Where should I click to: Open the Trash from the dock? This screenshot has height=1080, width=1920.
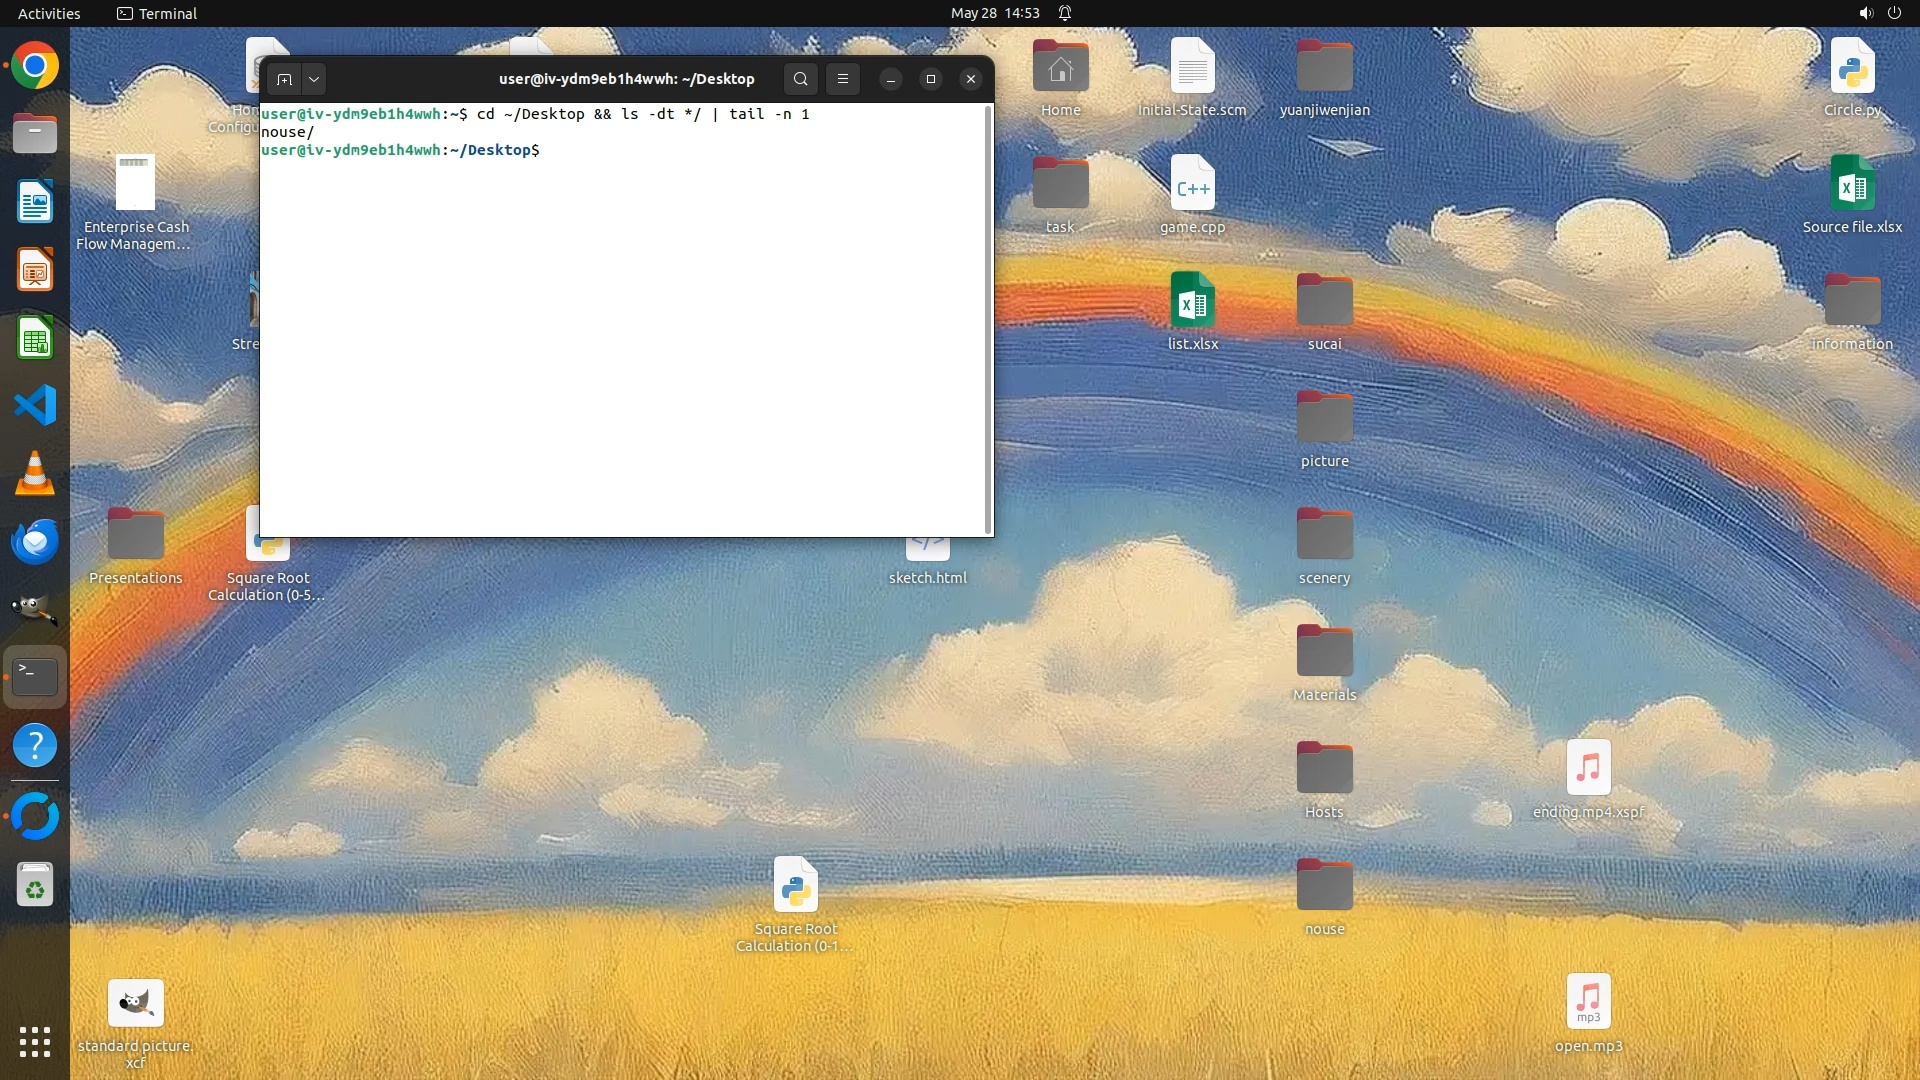click(35, 885)
